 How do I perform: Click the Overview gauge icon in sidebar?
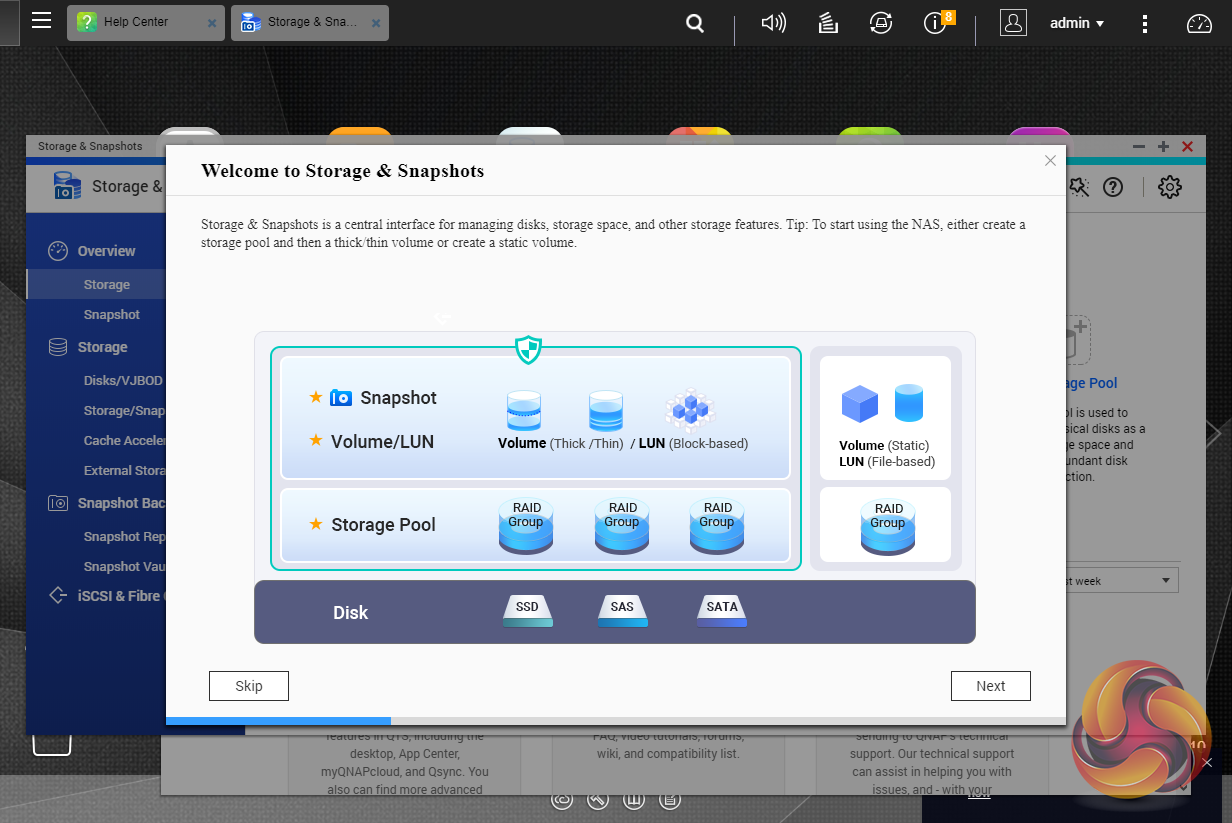(x=58, y=250)
